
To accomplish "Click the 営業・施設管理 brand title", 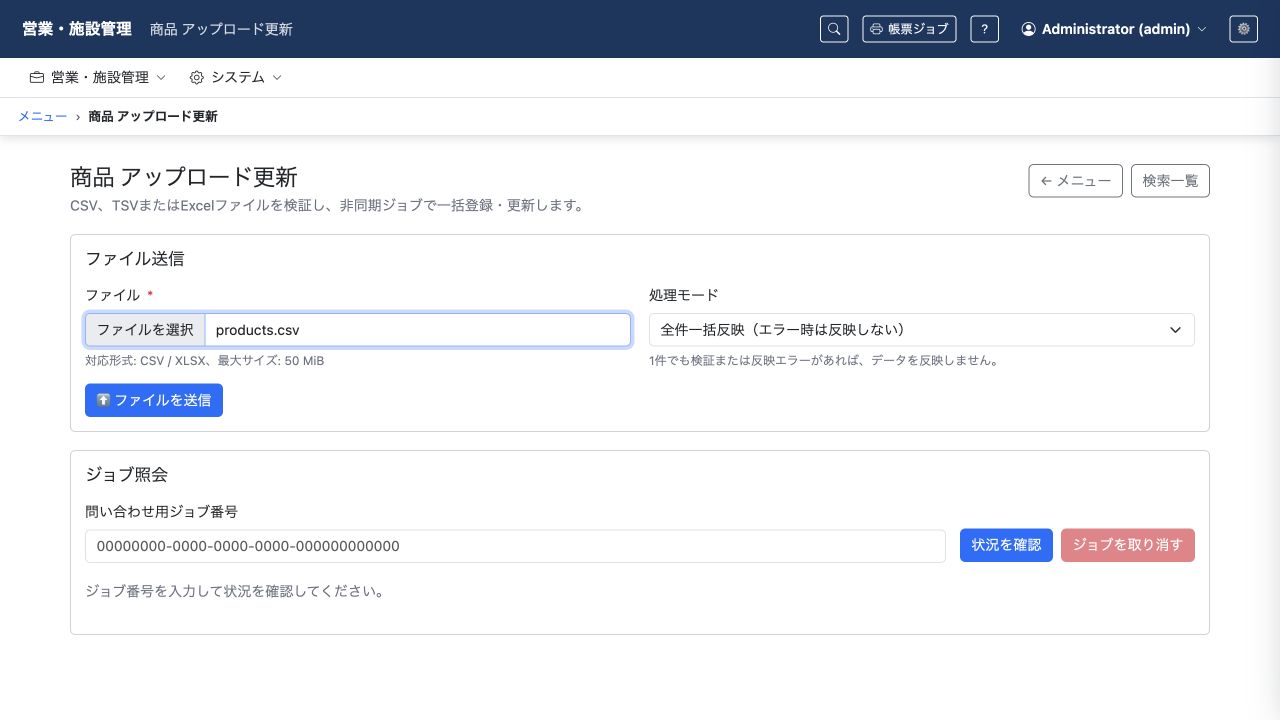I will coord(77,29).
